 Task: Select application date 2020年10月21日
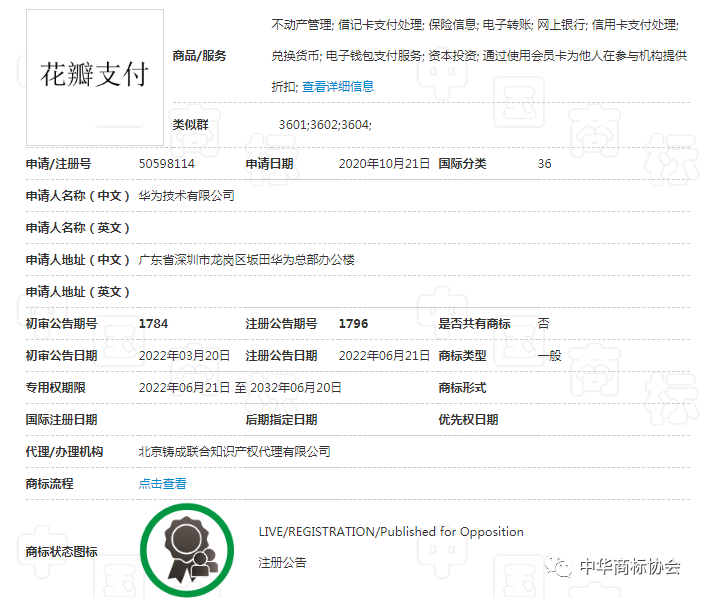tap(384, 164)
